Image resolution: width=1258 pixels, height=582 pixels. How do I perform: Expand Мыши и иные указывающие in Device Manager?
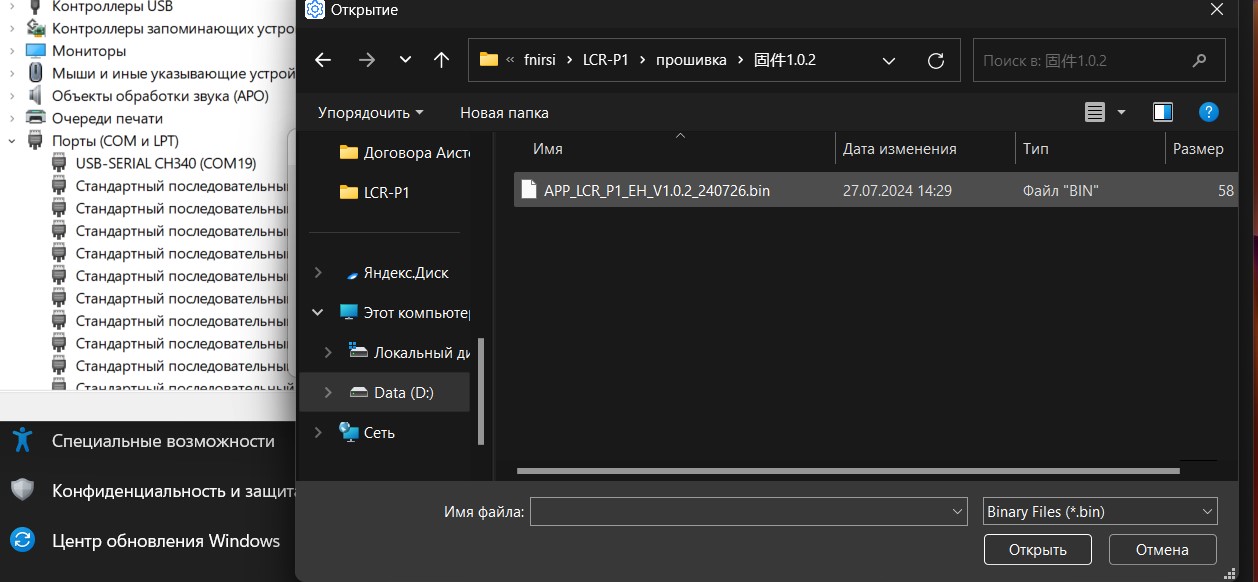pyautogui.click(x=11, y=73)
